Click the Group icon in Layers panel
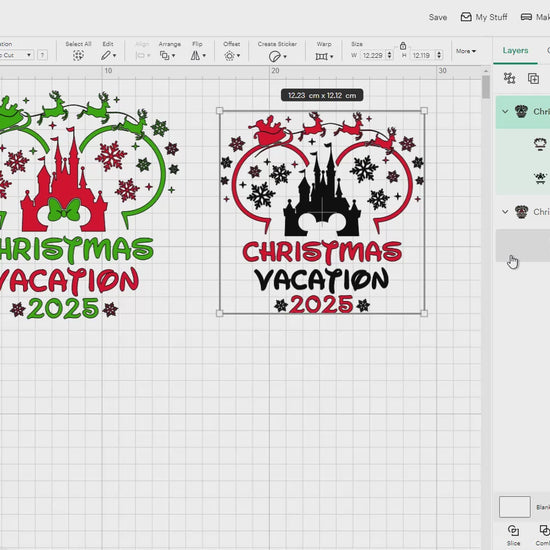This screenshot has width=550, height=550. pyautogui.click(x=509, y=78)
